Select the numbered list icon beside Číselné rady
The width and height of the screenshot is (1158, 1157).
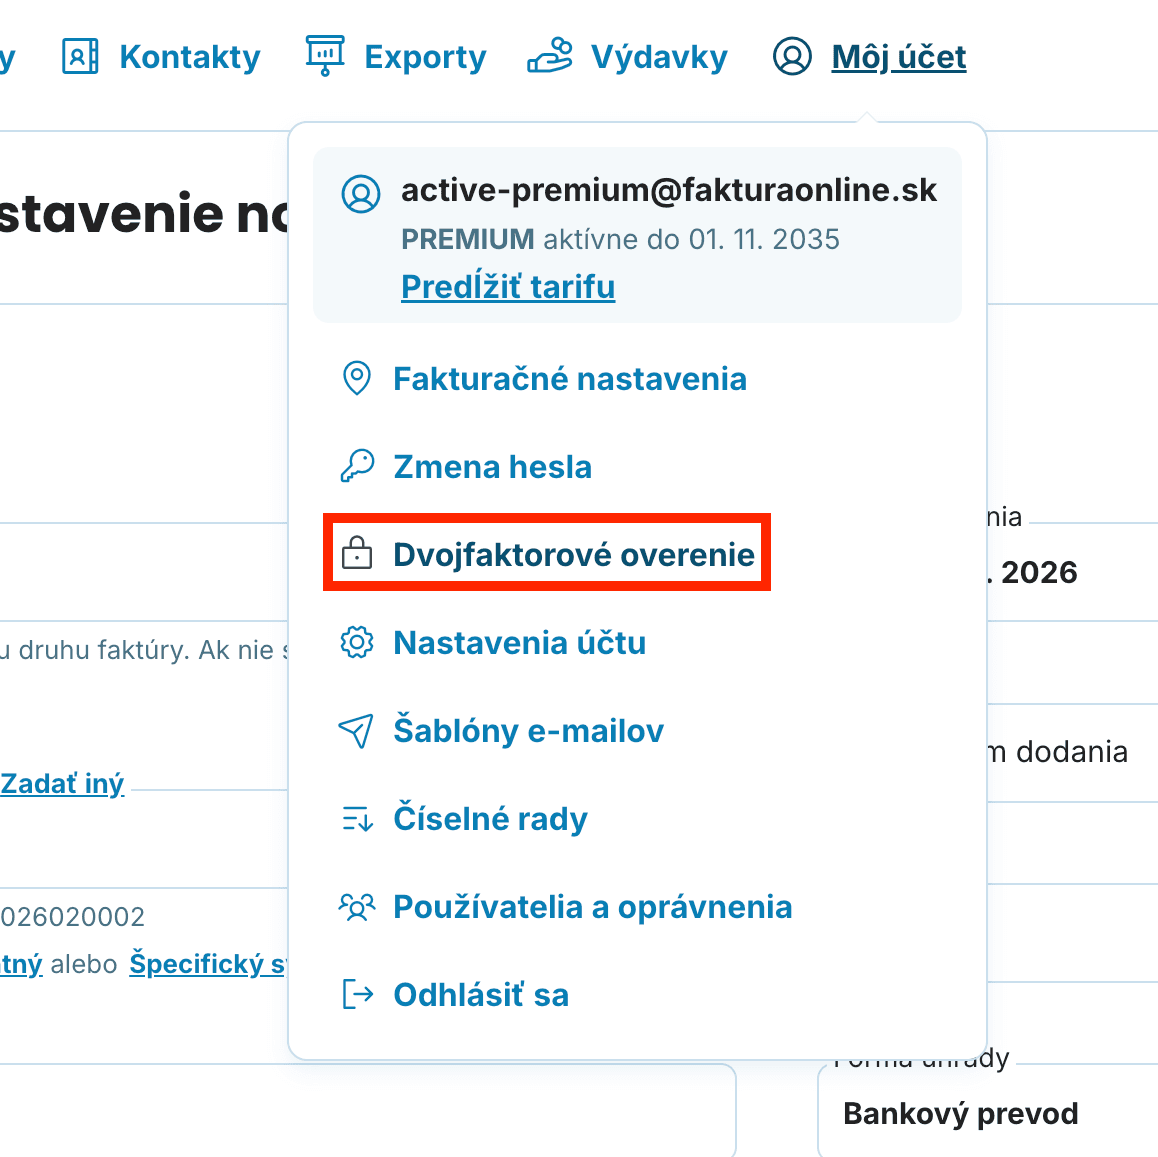[357, 819]
